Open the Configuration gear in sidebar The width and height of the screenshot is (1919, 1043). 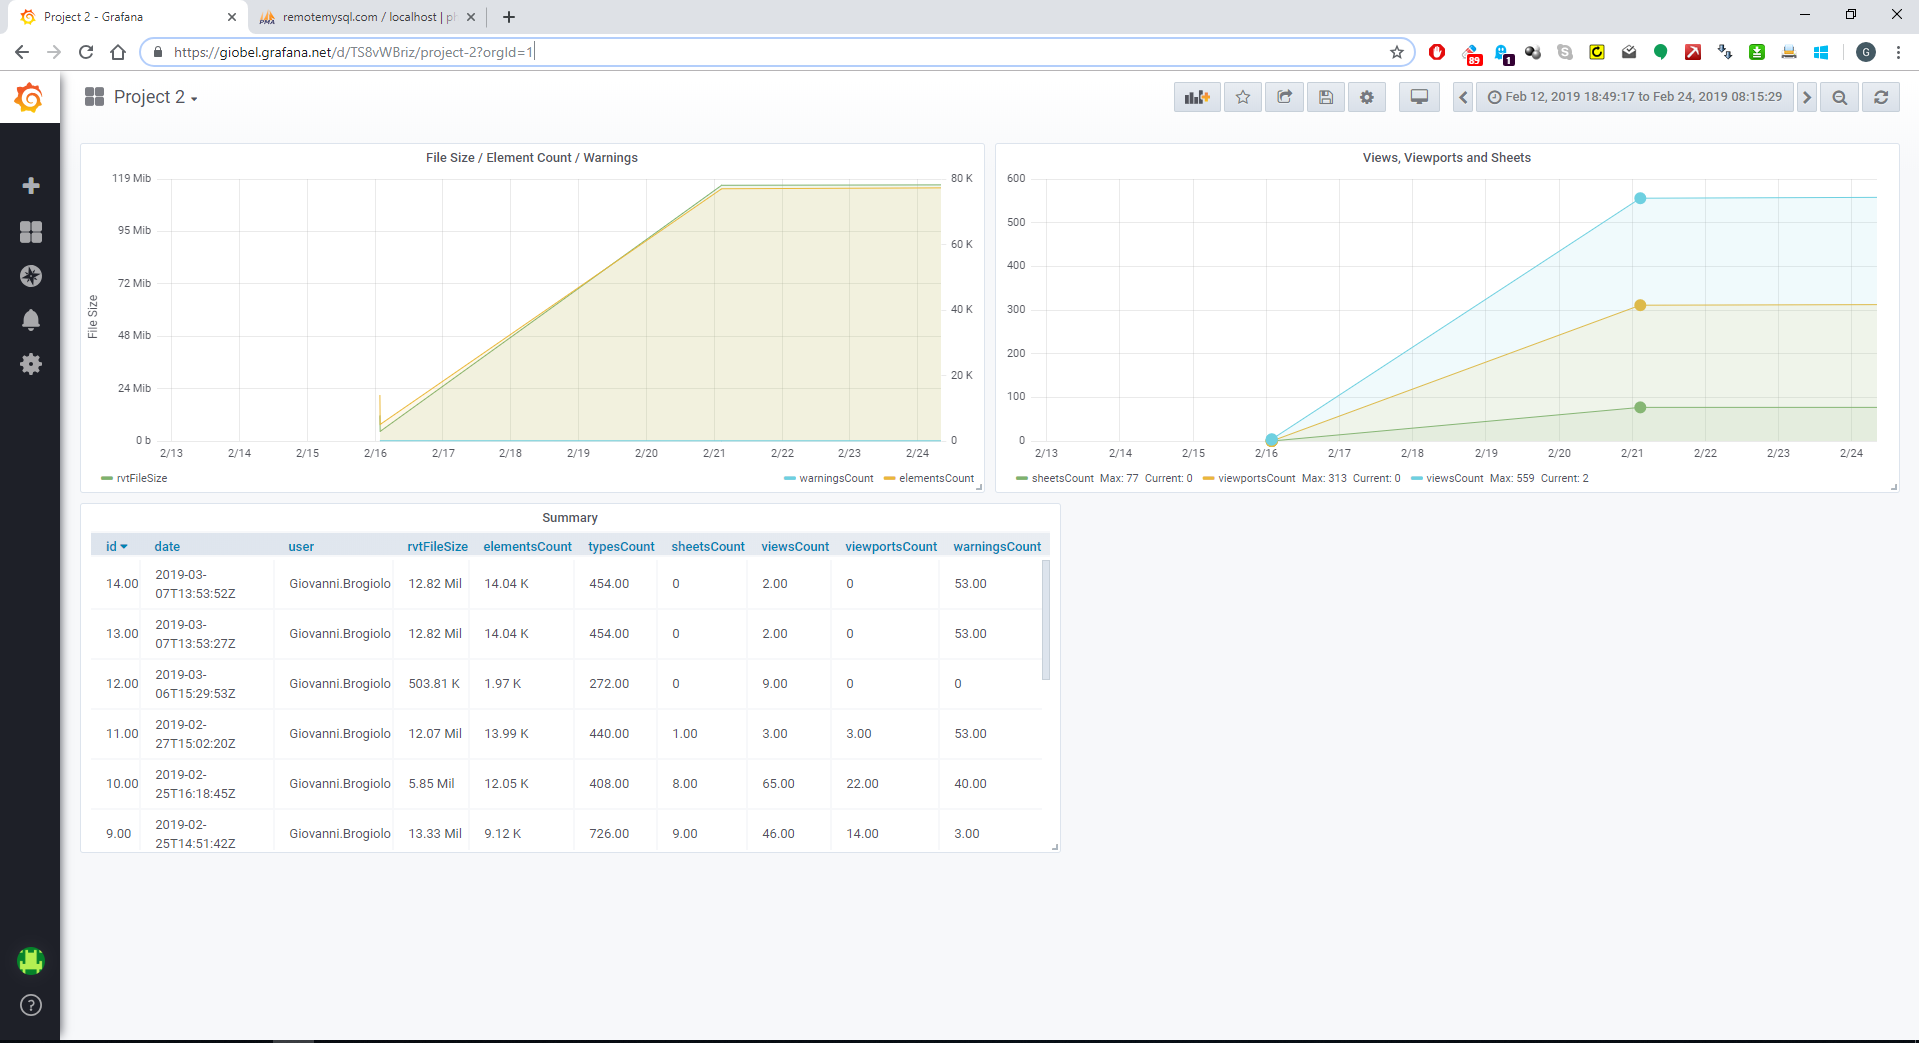coord(31,364)
